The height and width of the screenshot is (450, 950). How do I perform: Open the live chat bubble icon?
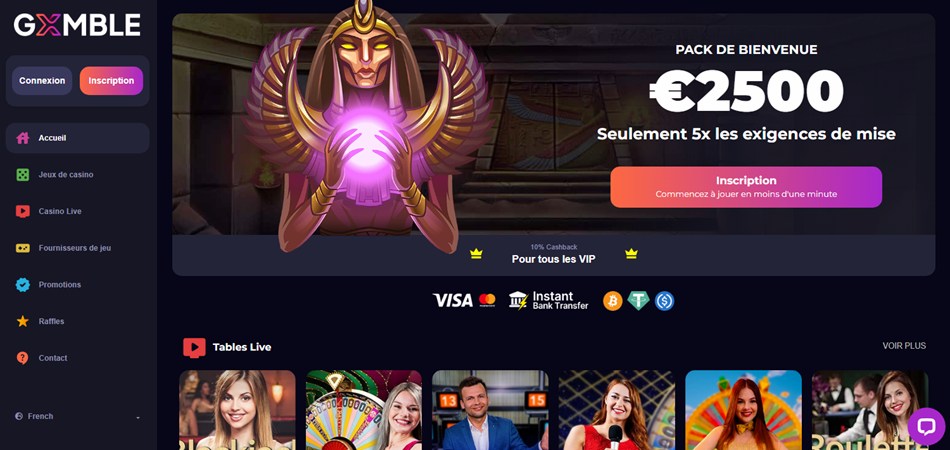926,426
